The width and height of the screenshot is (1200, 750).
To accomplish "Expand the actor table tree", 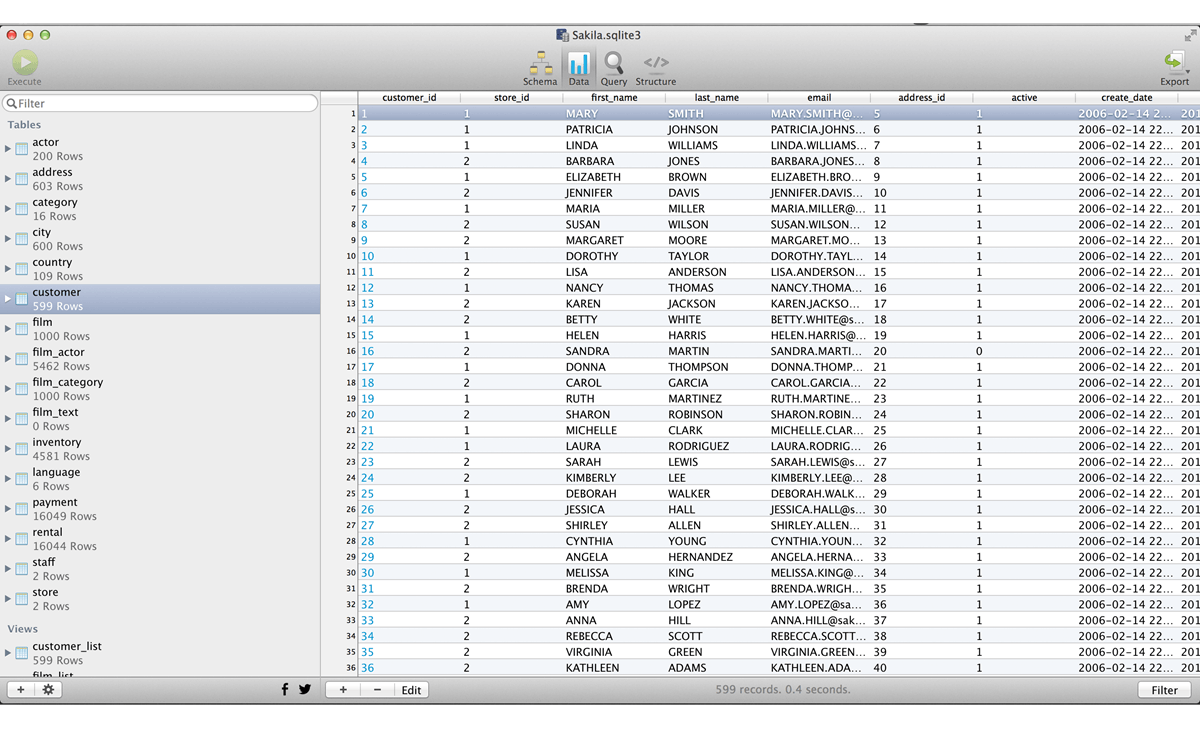I will [x=8, y=149].
